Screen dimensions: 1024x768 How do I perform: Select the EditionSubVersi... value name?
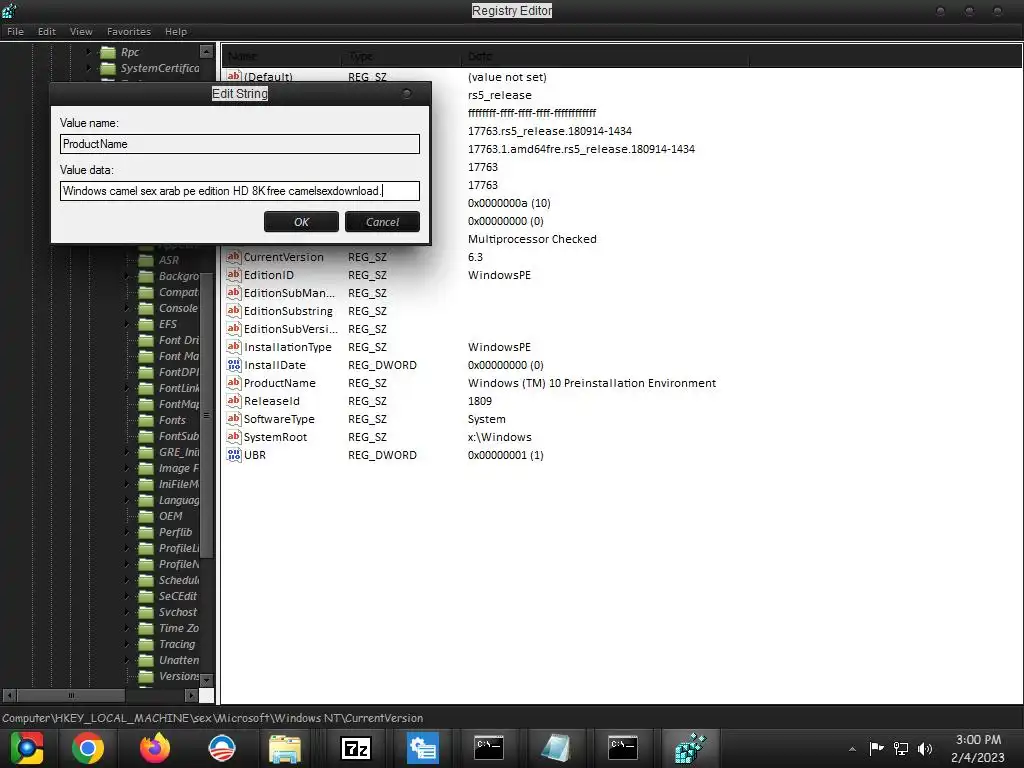point(291,329)
